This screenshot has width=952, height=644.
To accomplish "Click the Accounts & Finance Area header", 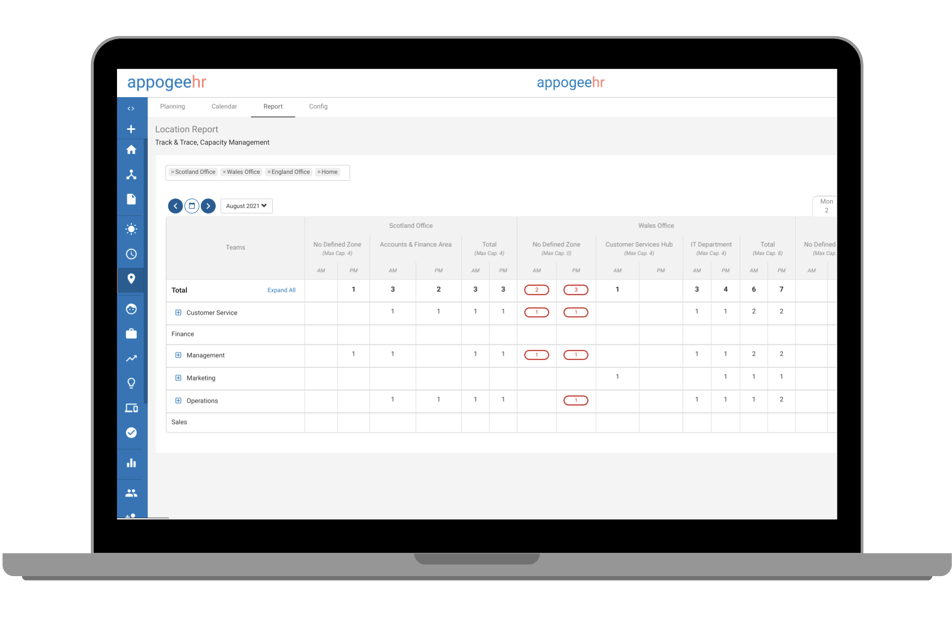I will [x=415, y=245].
